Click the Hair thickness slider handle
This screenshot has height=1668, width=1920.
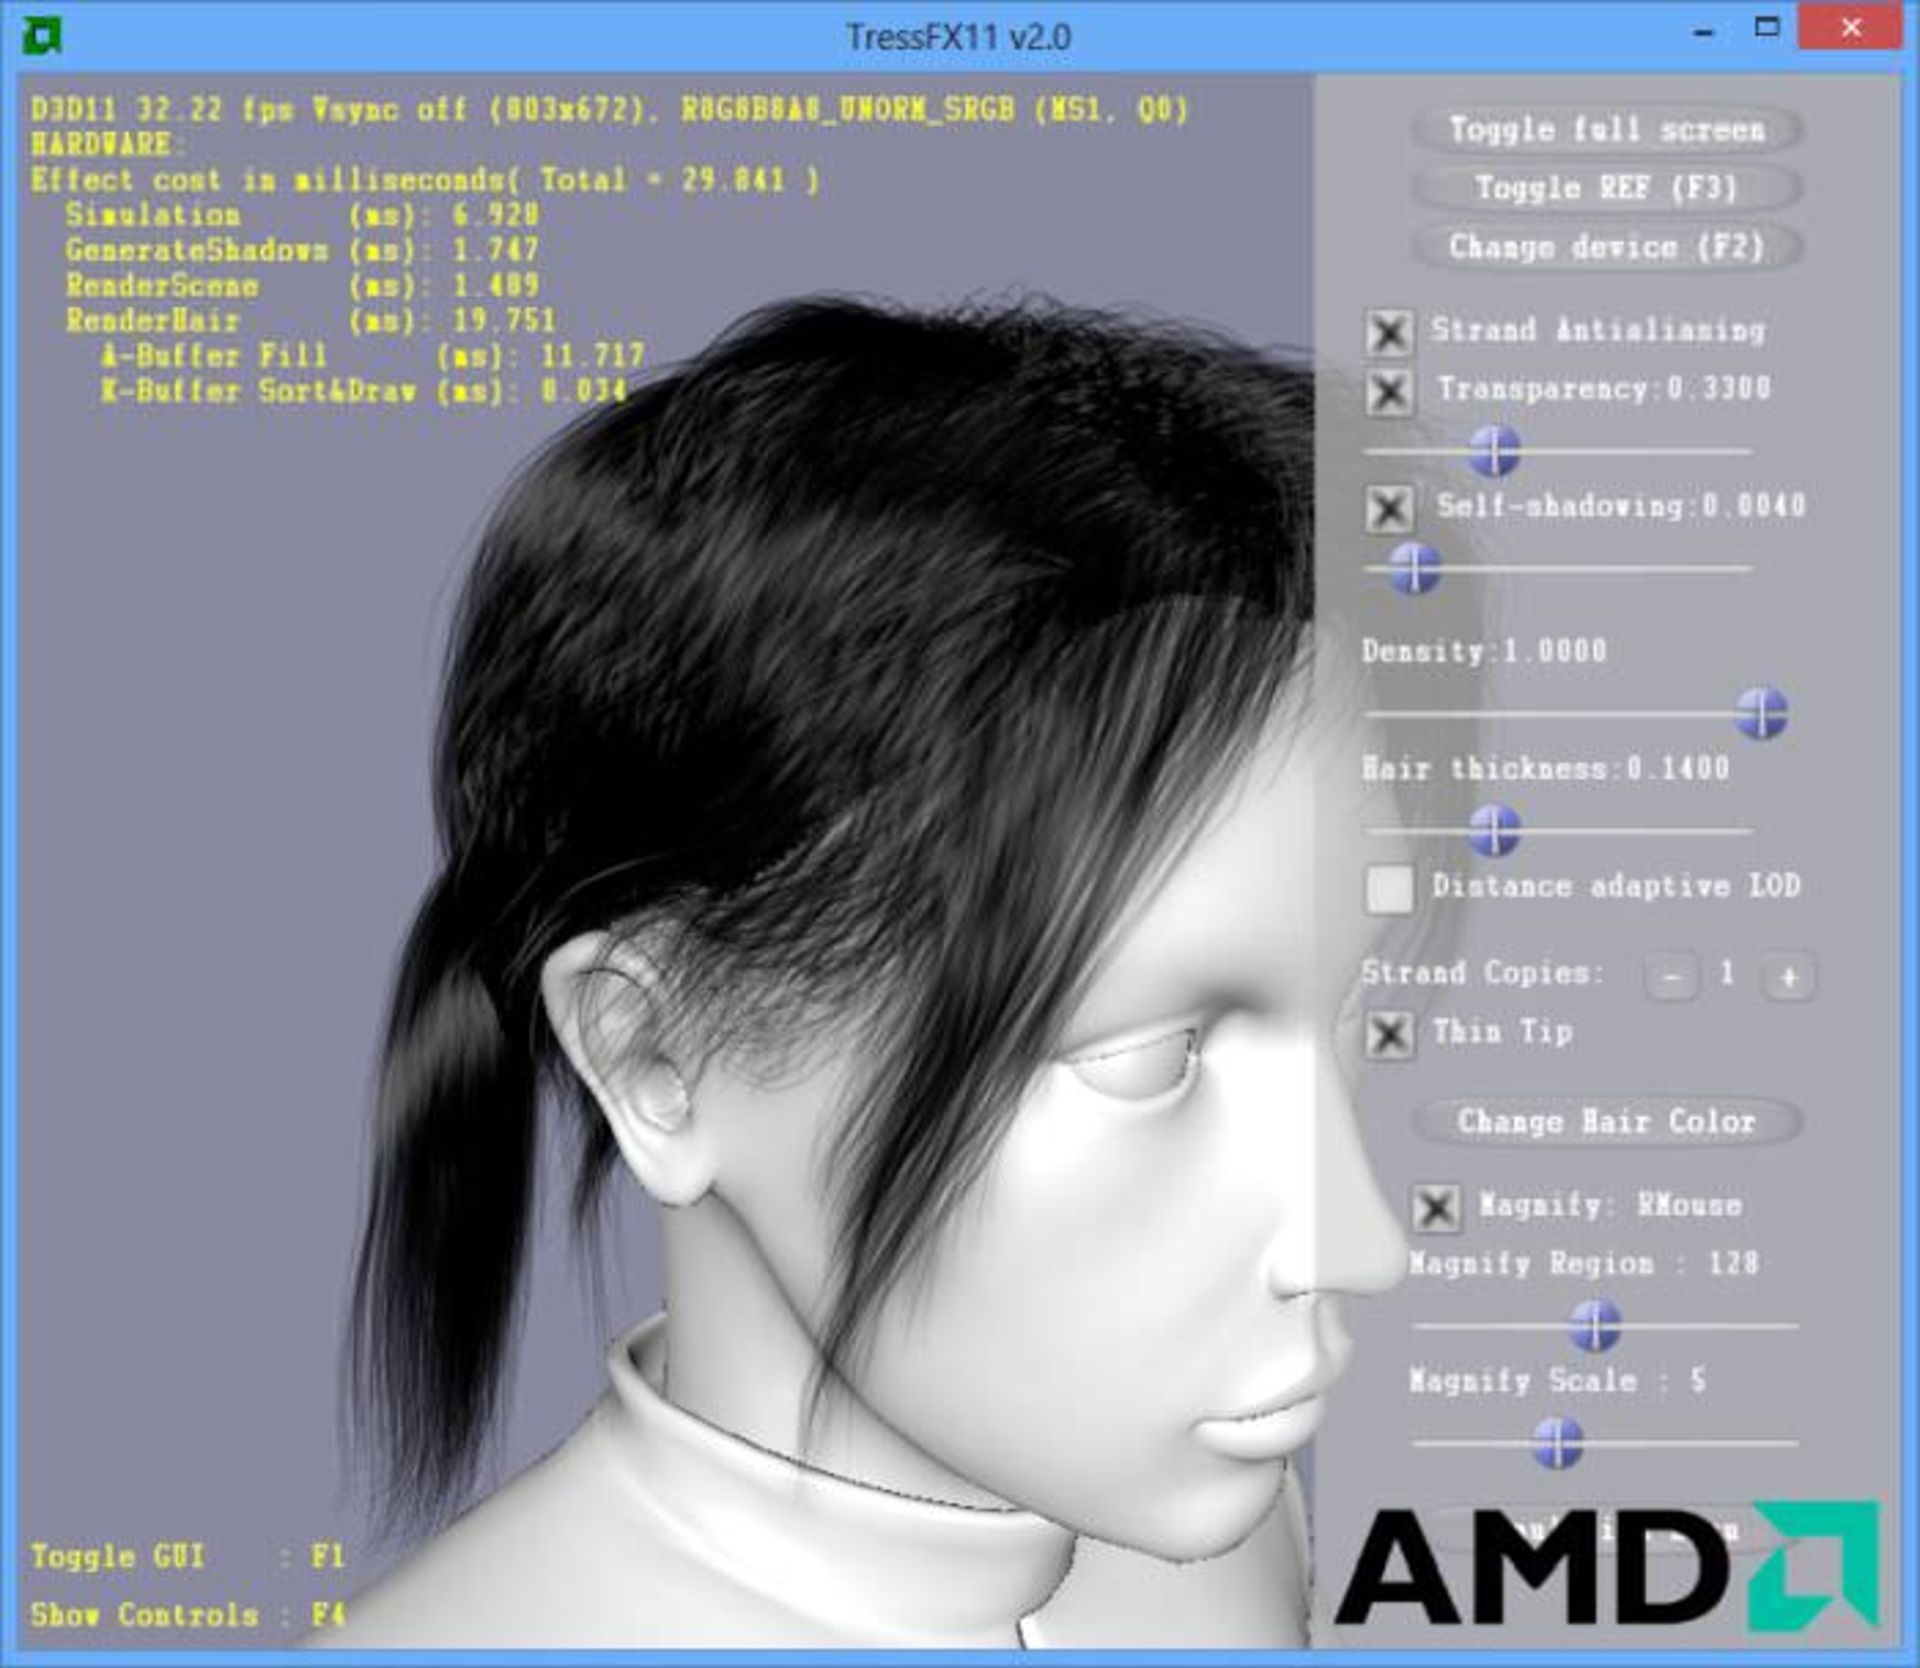[x=1495, y=830]
